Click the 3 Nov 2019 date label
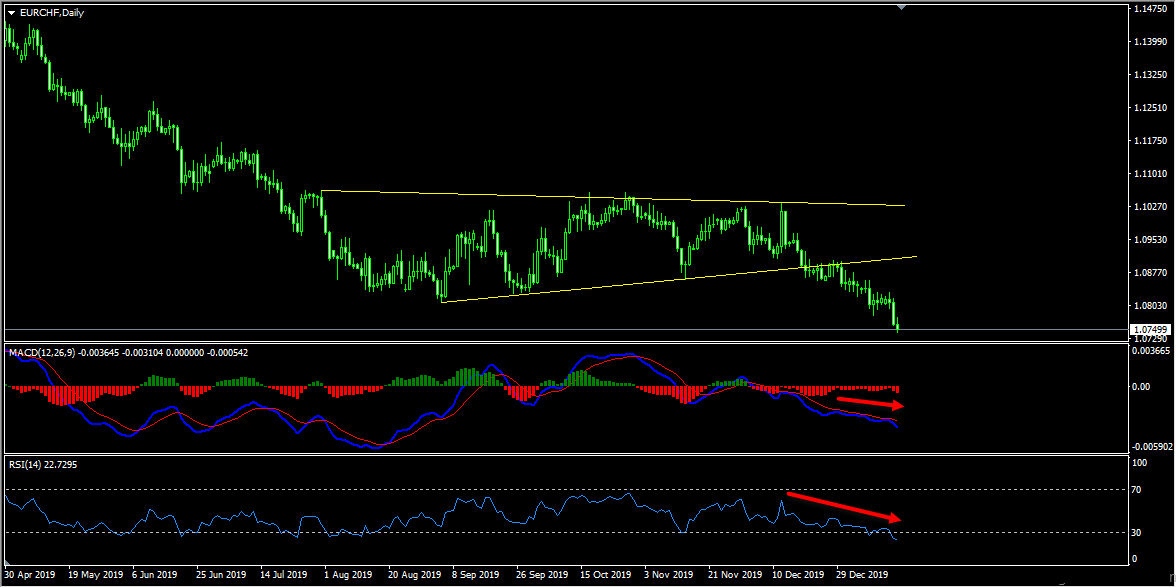1176x588 pixels. click(x=670, y=574)
